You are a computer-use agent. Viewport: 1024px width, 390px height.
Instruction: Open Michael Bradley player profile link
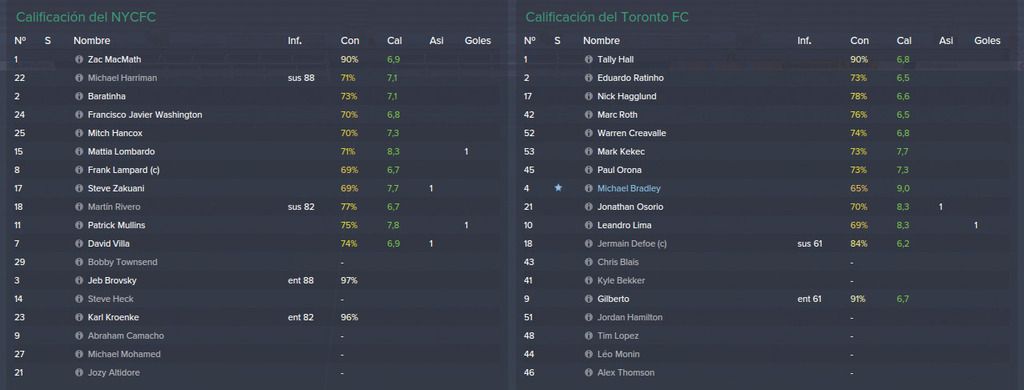tap(629, 188)
